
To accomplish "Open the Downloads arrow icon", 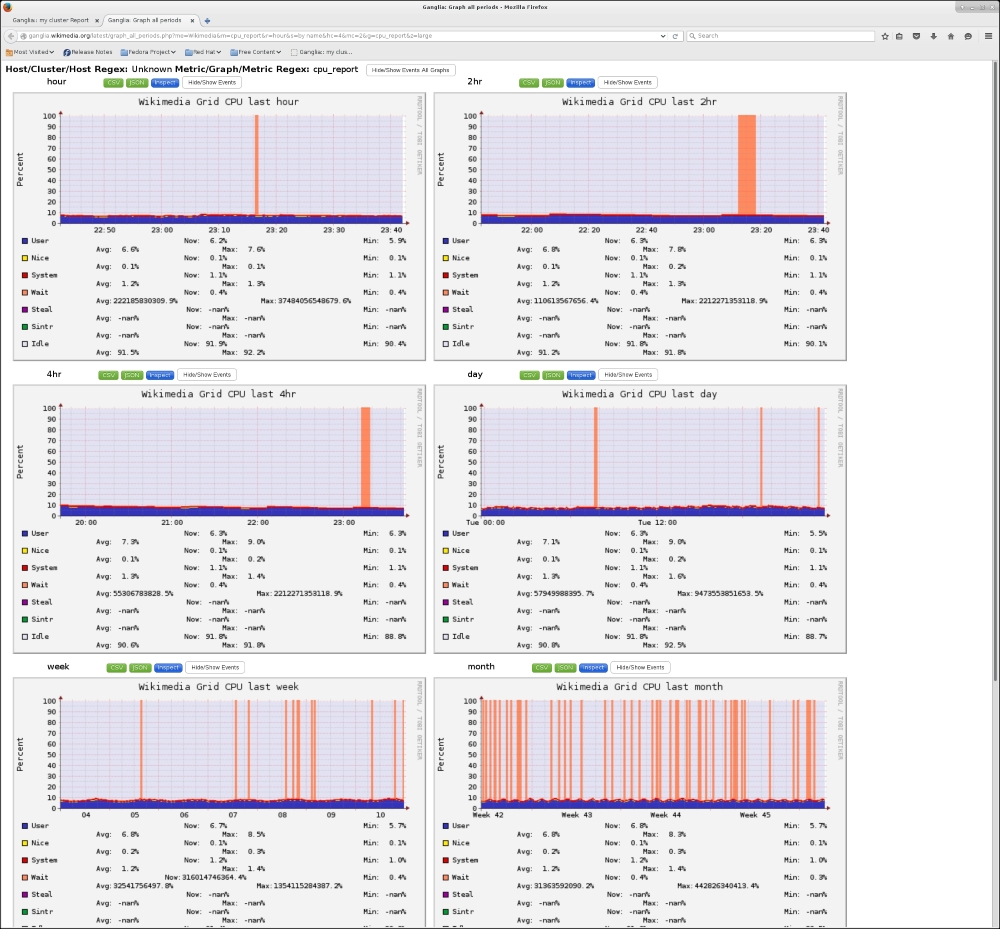I will [934, 36].
